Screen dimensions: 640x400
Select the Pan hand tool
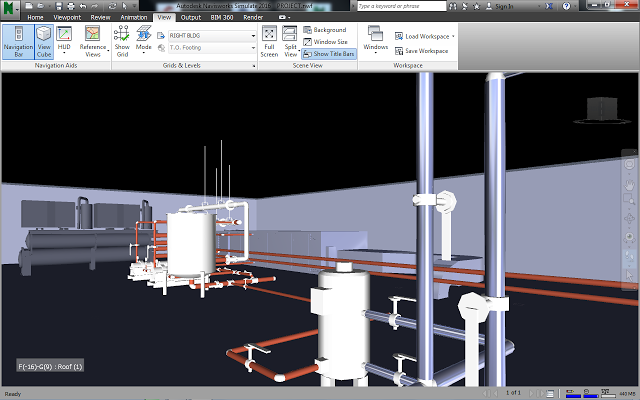point(629,184)
